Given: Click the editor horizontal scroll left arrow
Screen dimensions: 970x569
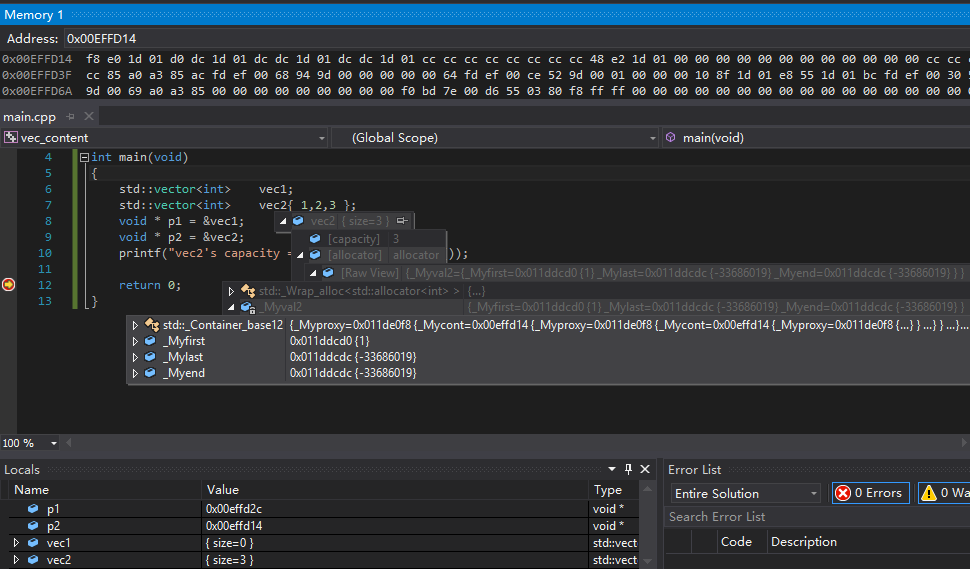Looking at the screenshot, I should pyautogui.click(x=69, y=443).
